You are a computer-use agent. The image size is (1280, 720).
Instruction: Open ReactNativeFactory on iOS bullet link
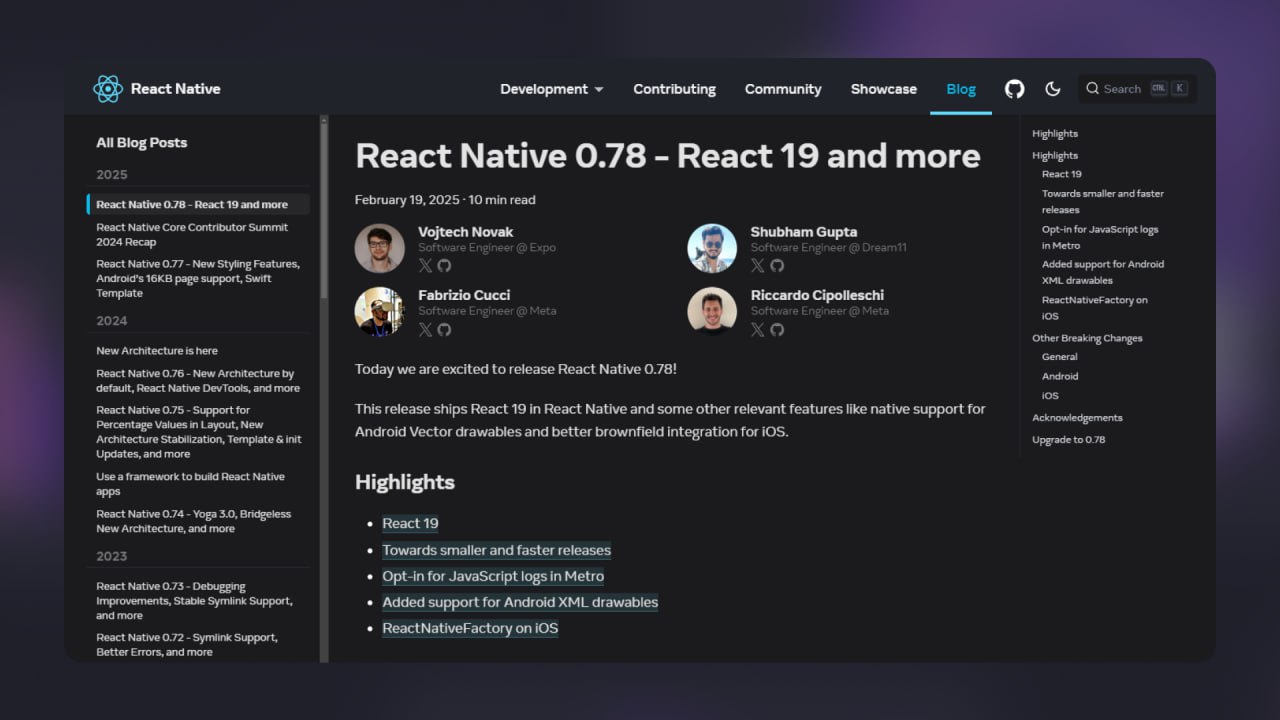tap(470, 628)
